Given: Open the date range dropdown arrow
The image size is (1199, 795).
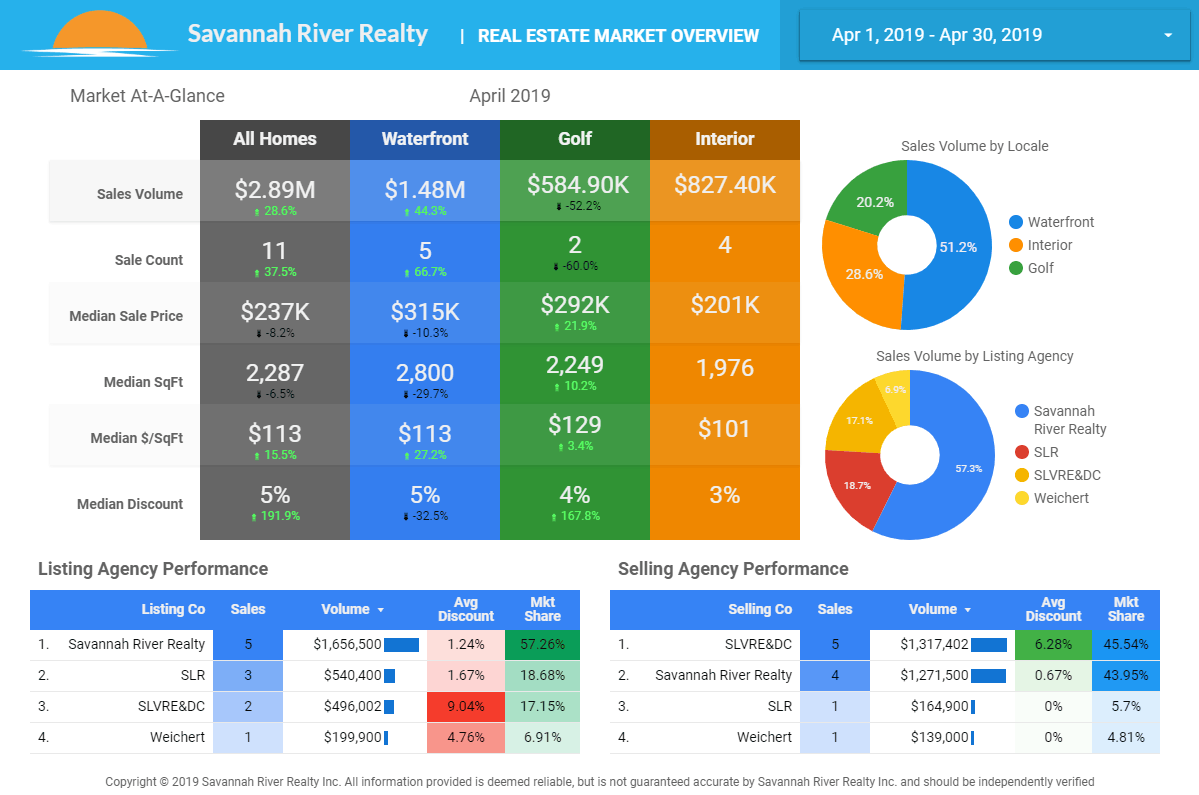Looking at the screenshot, I should coord(1168,36).
